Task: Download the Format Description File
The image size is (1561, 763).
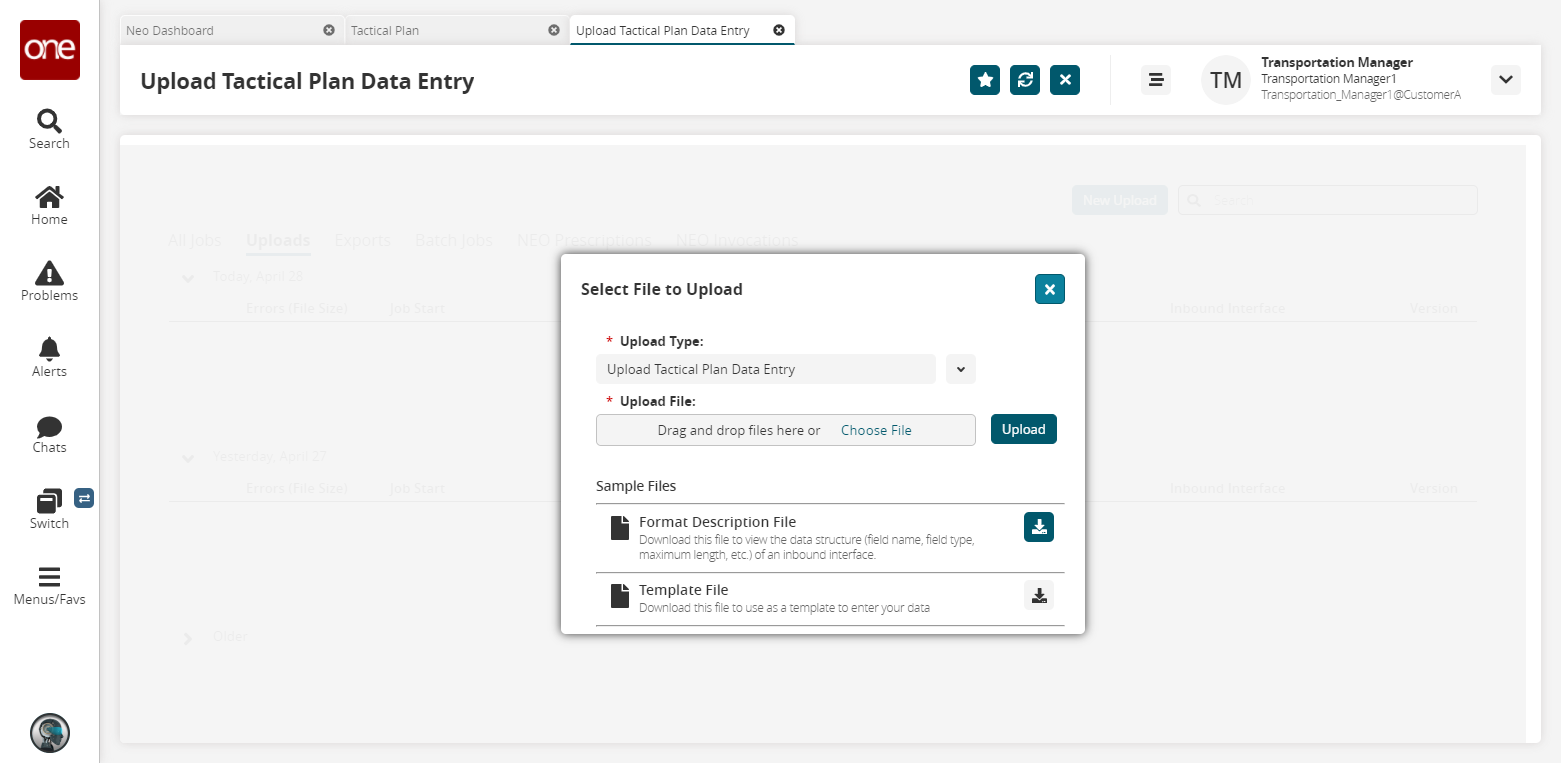Action: pyautogui.click(x=1039, y=527)
